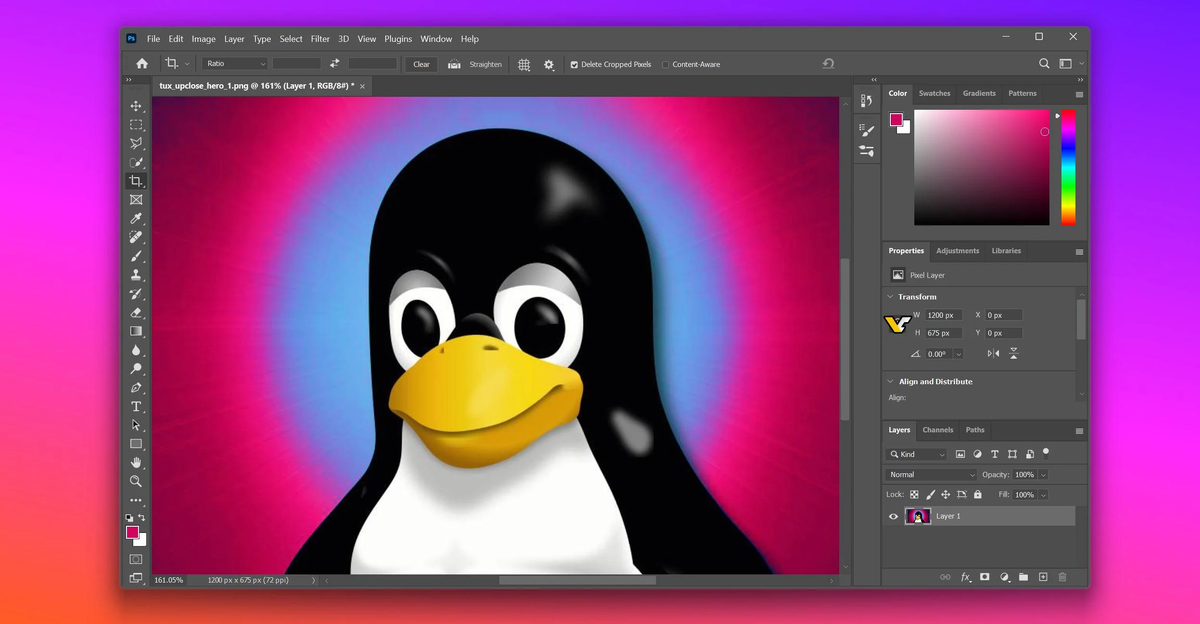Switch to the Channels tab
Screen dimensions: 1200x624
[x=937, y=430]
